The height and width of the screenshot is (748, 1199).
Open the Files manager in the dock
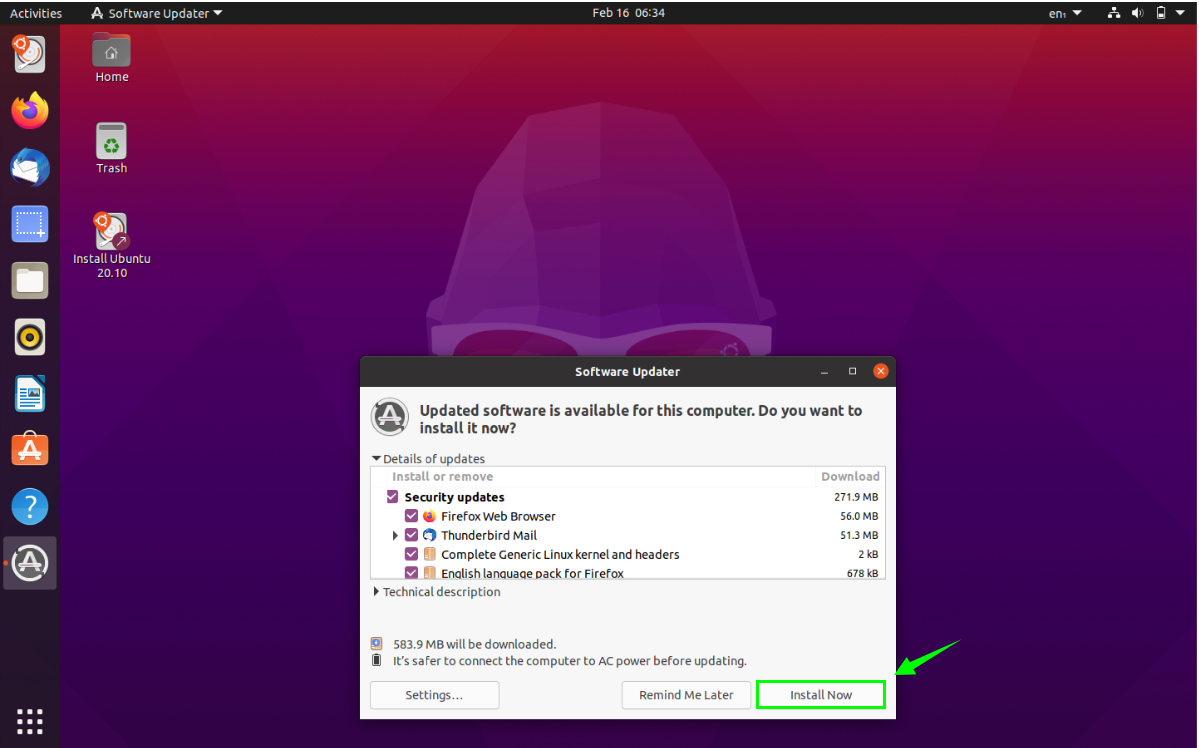click(30, 281)
